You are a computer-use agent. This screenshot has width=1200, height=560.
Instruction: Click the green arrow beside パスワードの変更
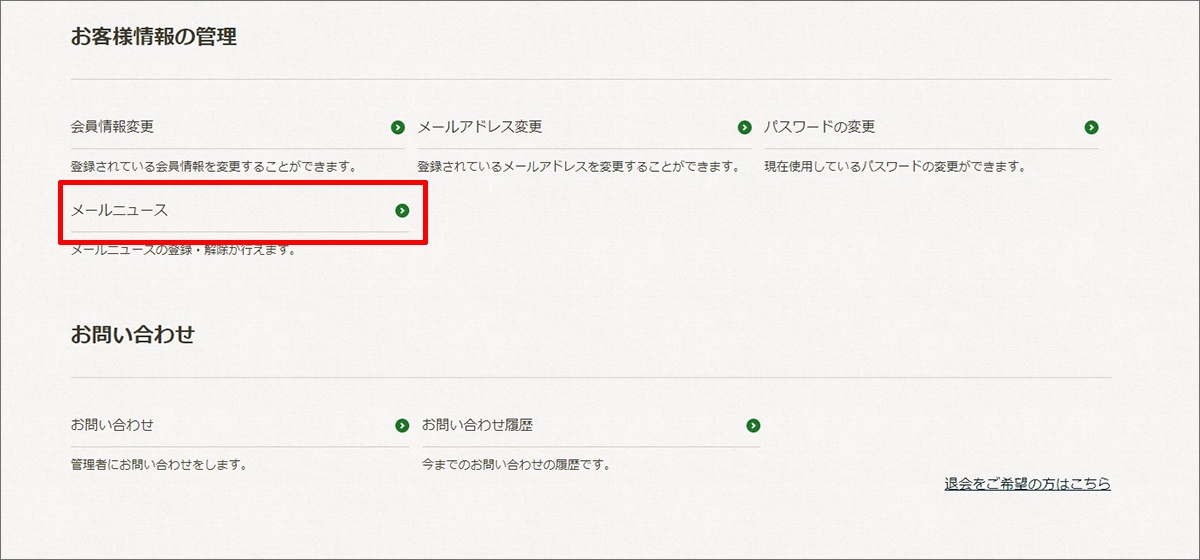coord(1091,127)
